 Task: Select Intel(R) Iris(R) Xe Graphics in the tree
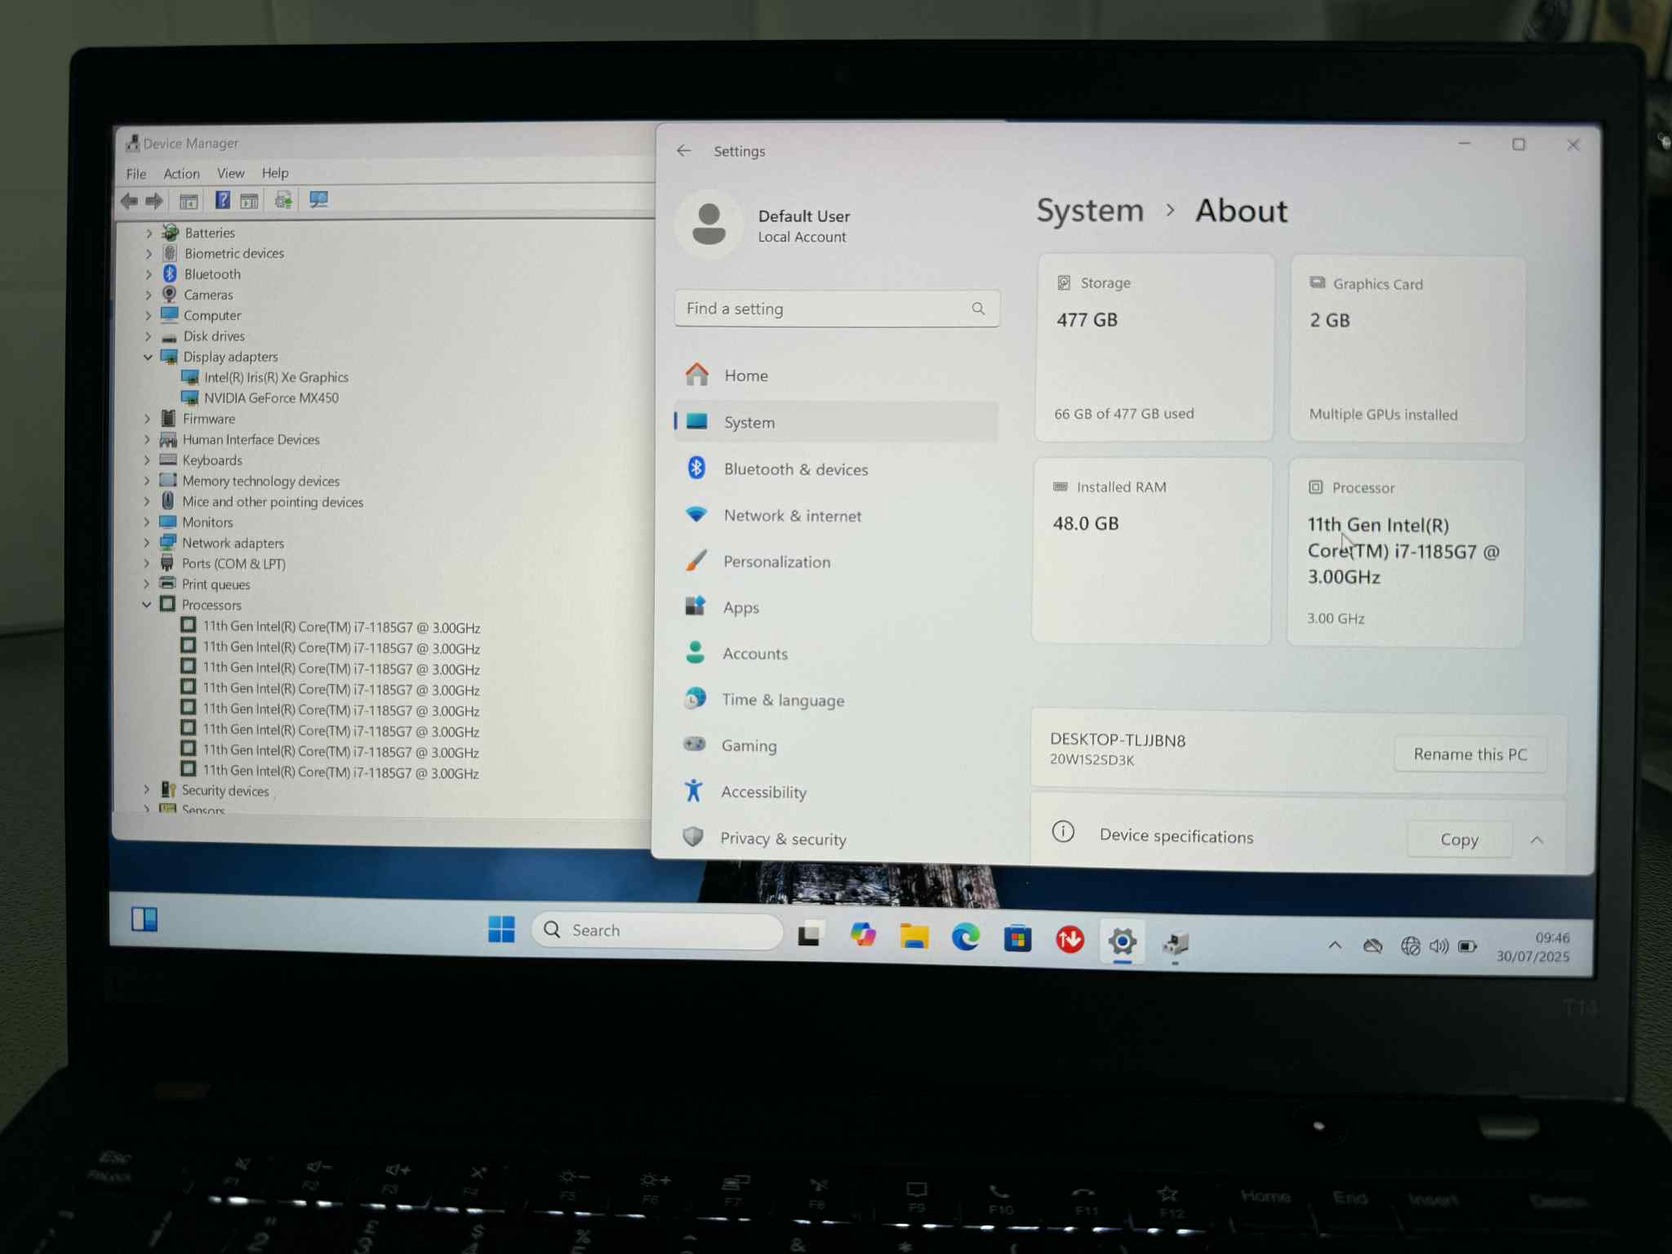coord(276,377)
